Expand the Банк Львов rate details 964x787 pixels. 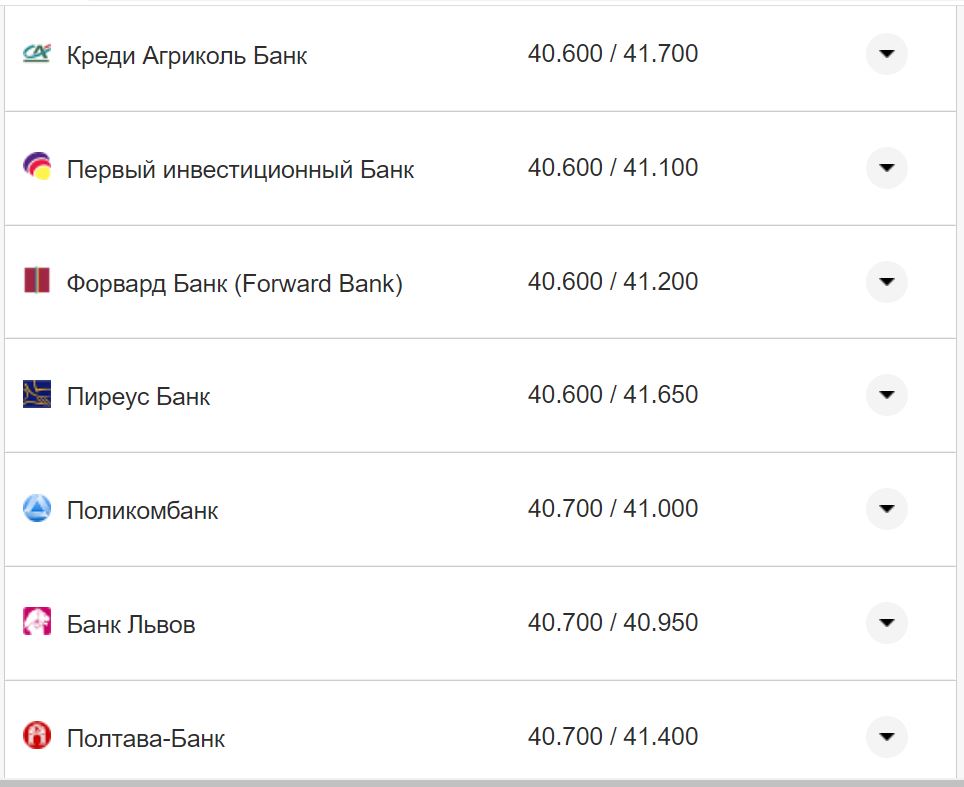(886, 622)
